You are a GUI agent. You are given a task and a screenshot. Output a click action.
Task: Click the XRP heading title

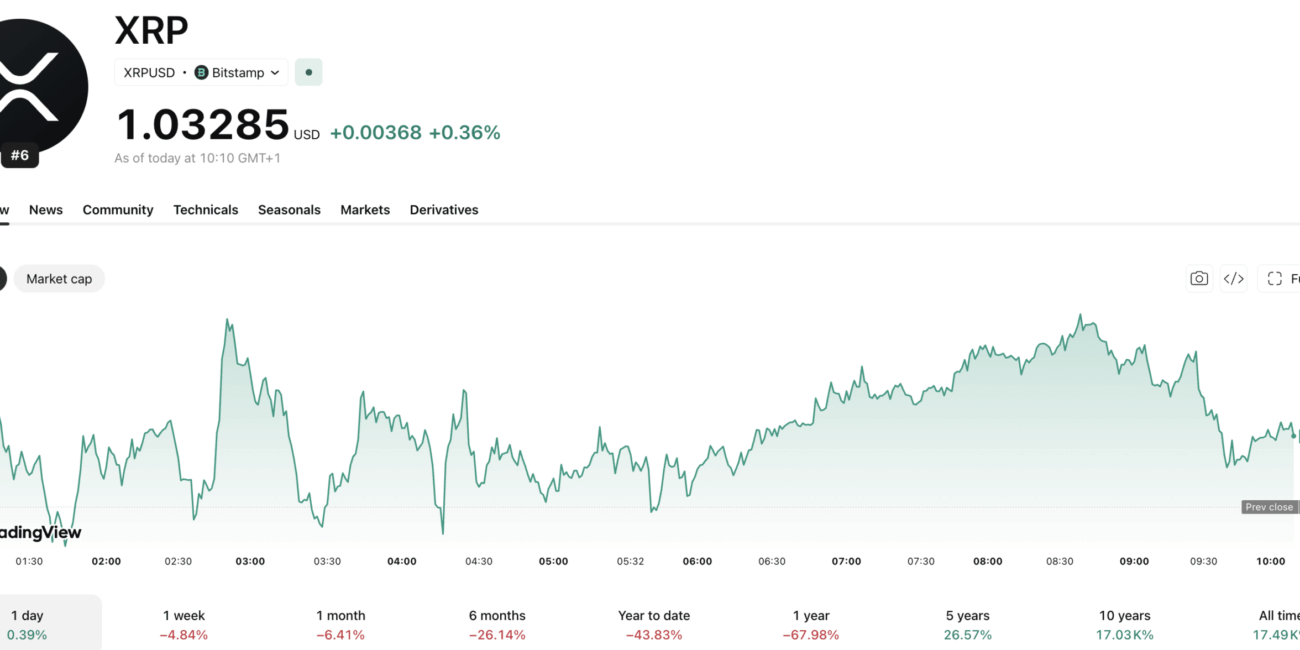point(152,30)
